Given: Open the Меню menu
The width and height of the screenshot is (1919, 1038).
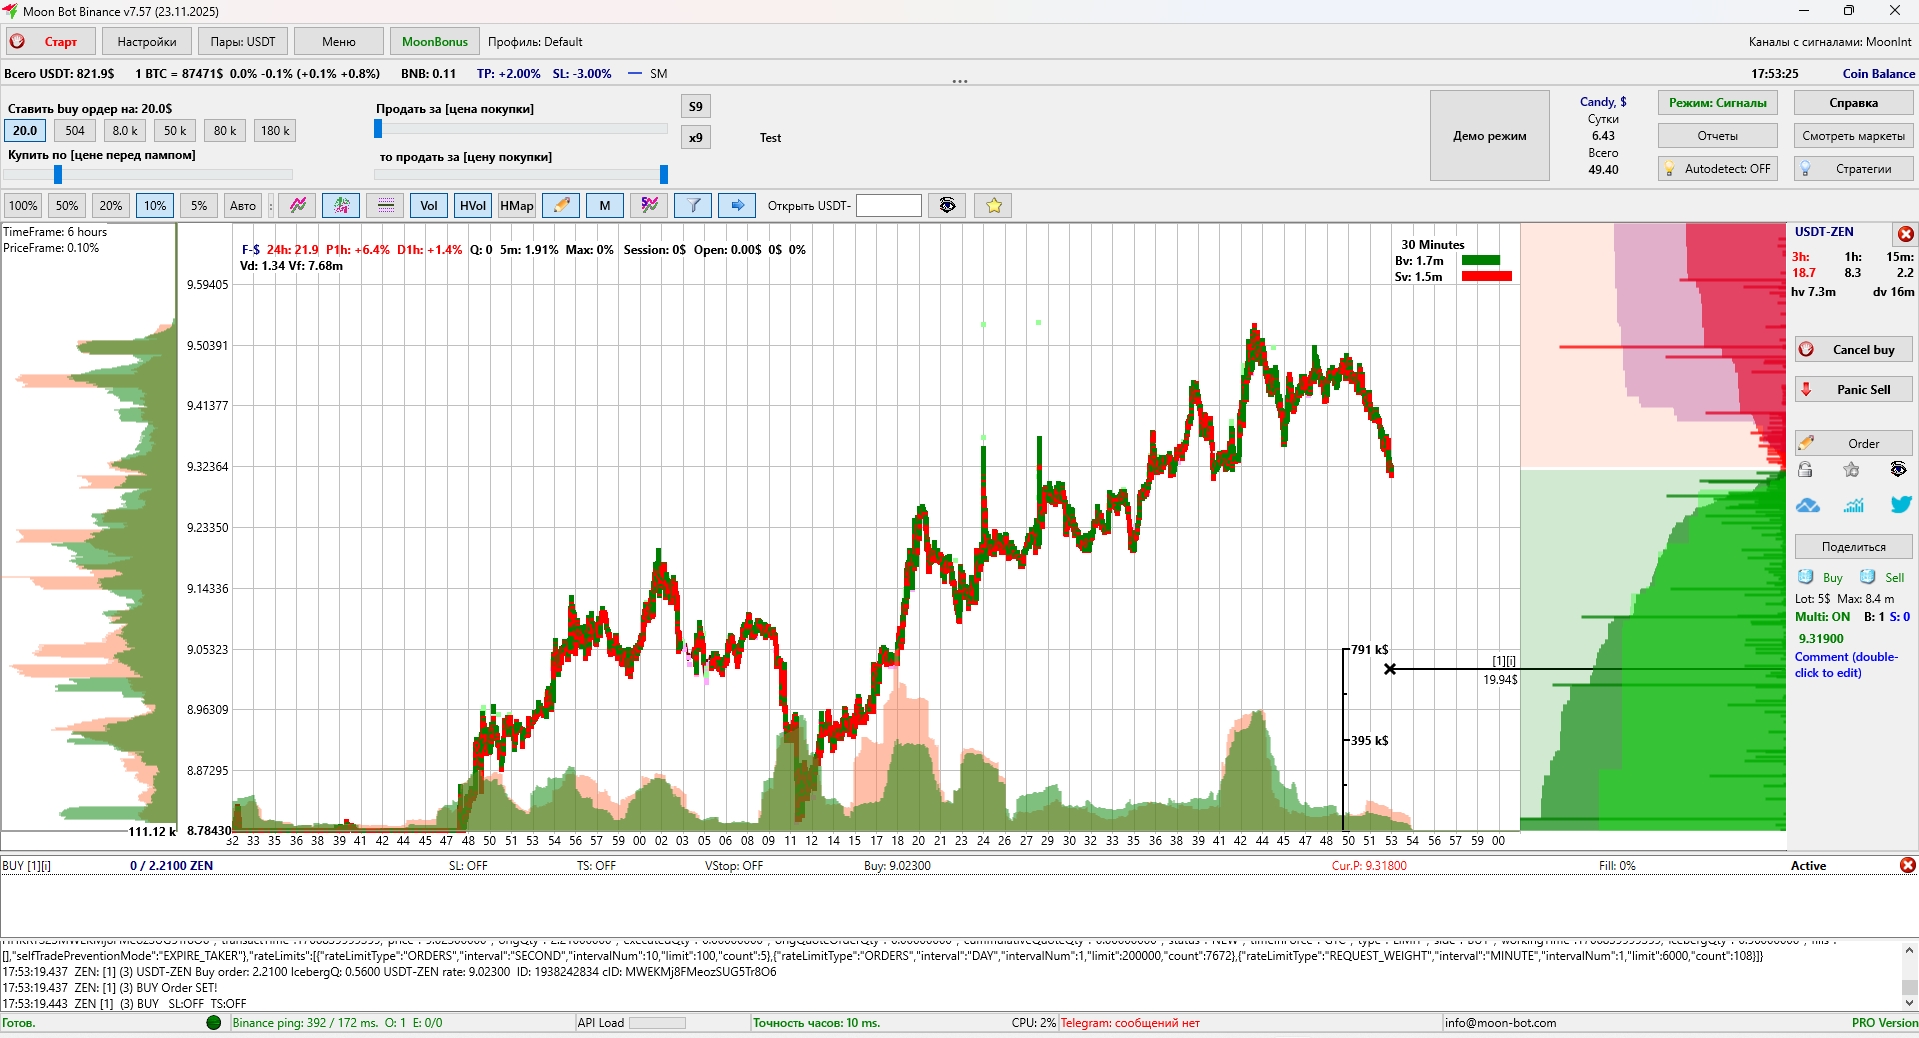Looking at the screenshot, I should [x=339, y=42].
